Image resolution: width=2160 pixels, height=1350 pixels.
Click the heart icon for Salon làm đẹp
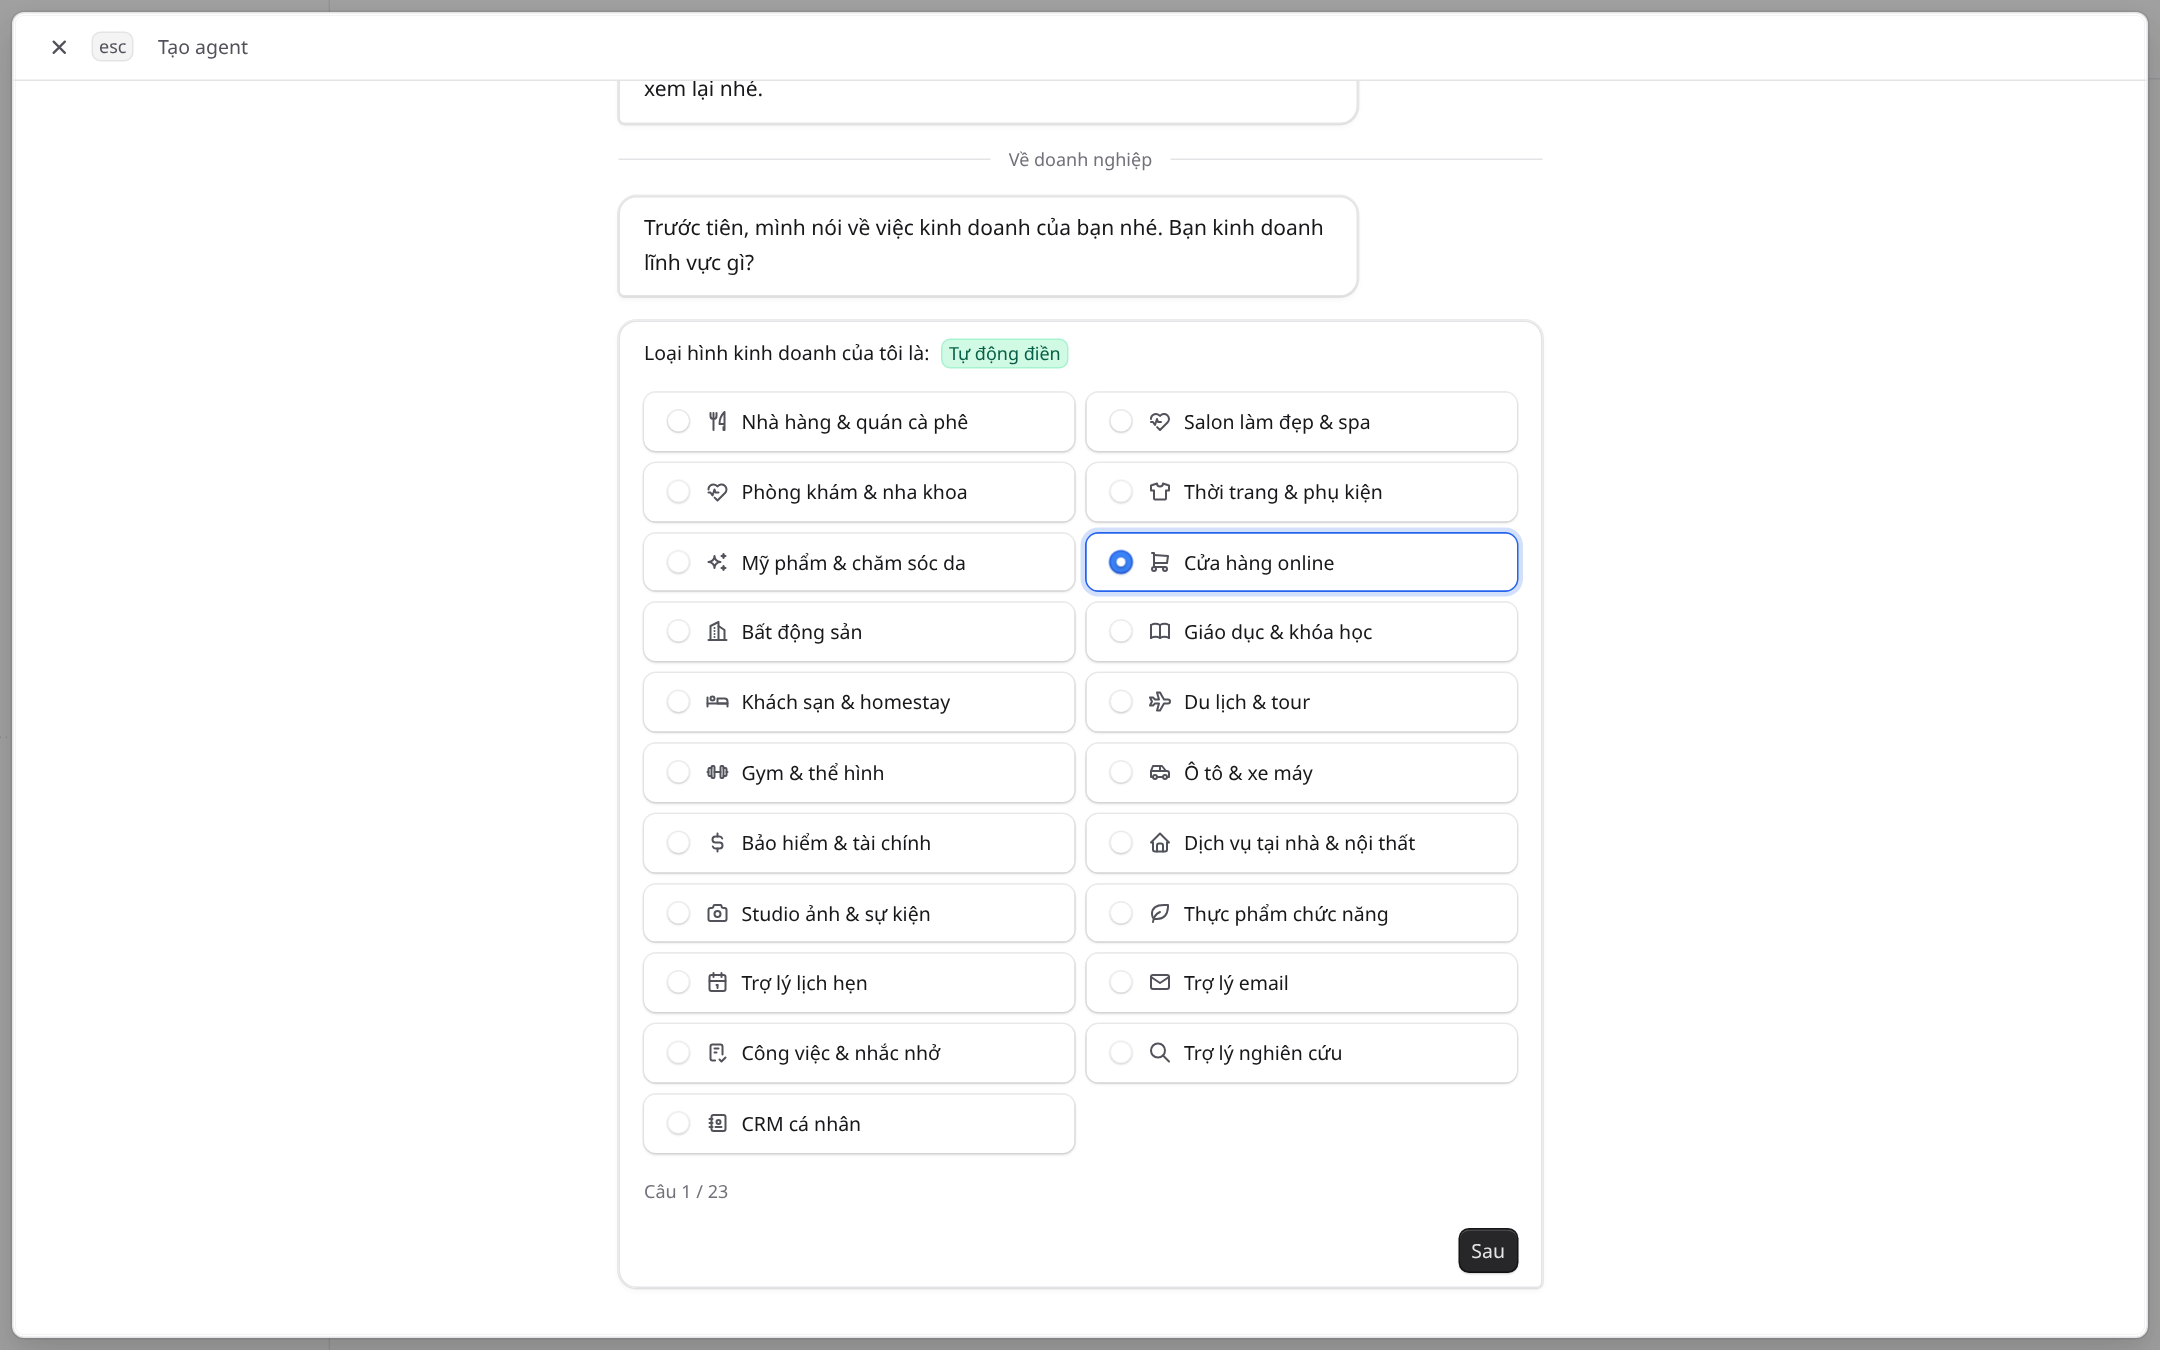click(1160, 421)
